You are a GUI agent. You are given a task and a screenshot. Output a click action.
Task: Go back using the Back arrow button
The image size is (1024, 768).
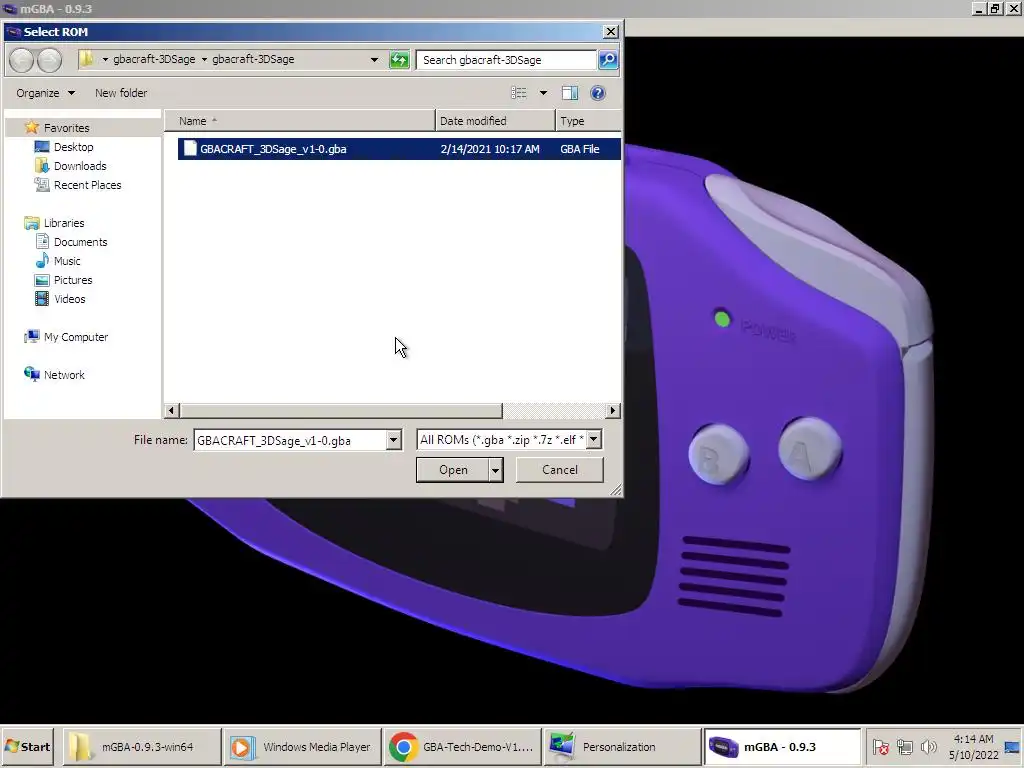(x=22, y=60)
